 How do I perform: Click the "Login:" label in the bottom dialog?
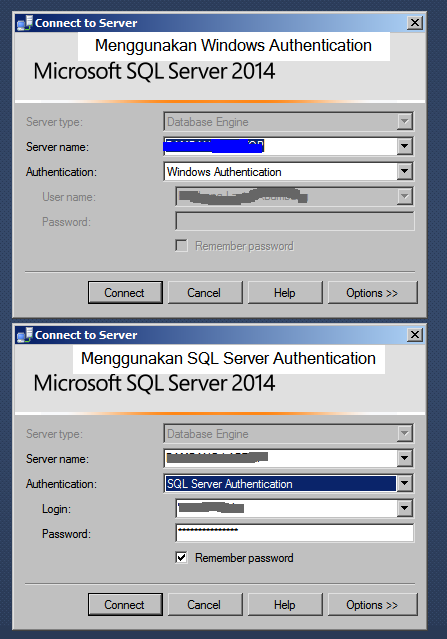56,509
